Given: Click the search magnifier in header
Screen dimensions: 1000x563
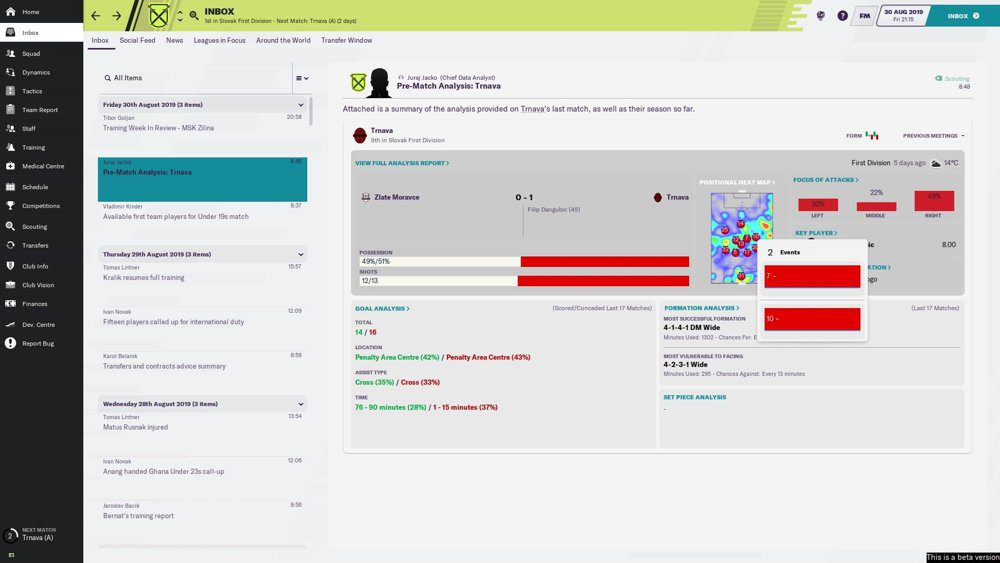Looking at the screenshot, I should click(x=194, y=15).
